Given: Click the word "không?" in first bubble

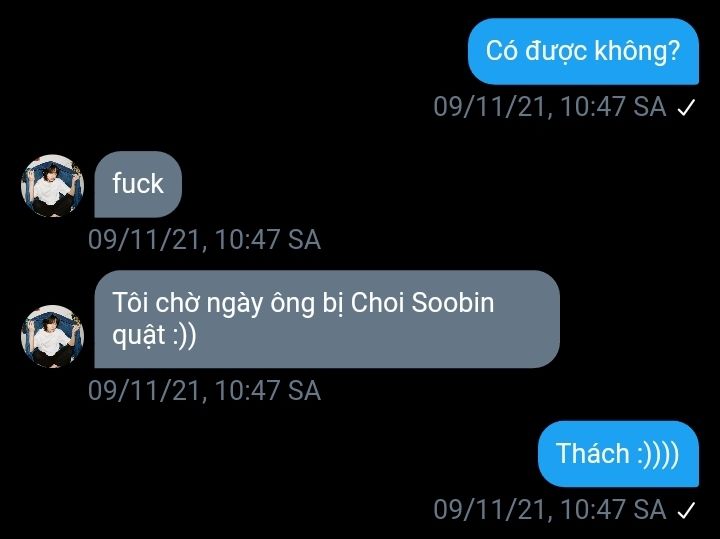Looking at the screenshot, I should [637, 51].
